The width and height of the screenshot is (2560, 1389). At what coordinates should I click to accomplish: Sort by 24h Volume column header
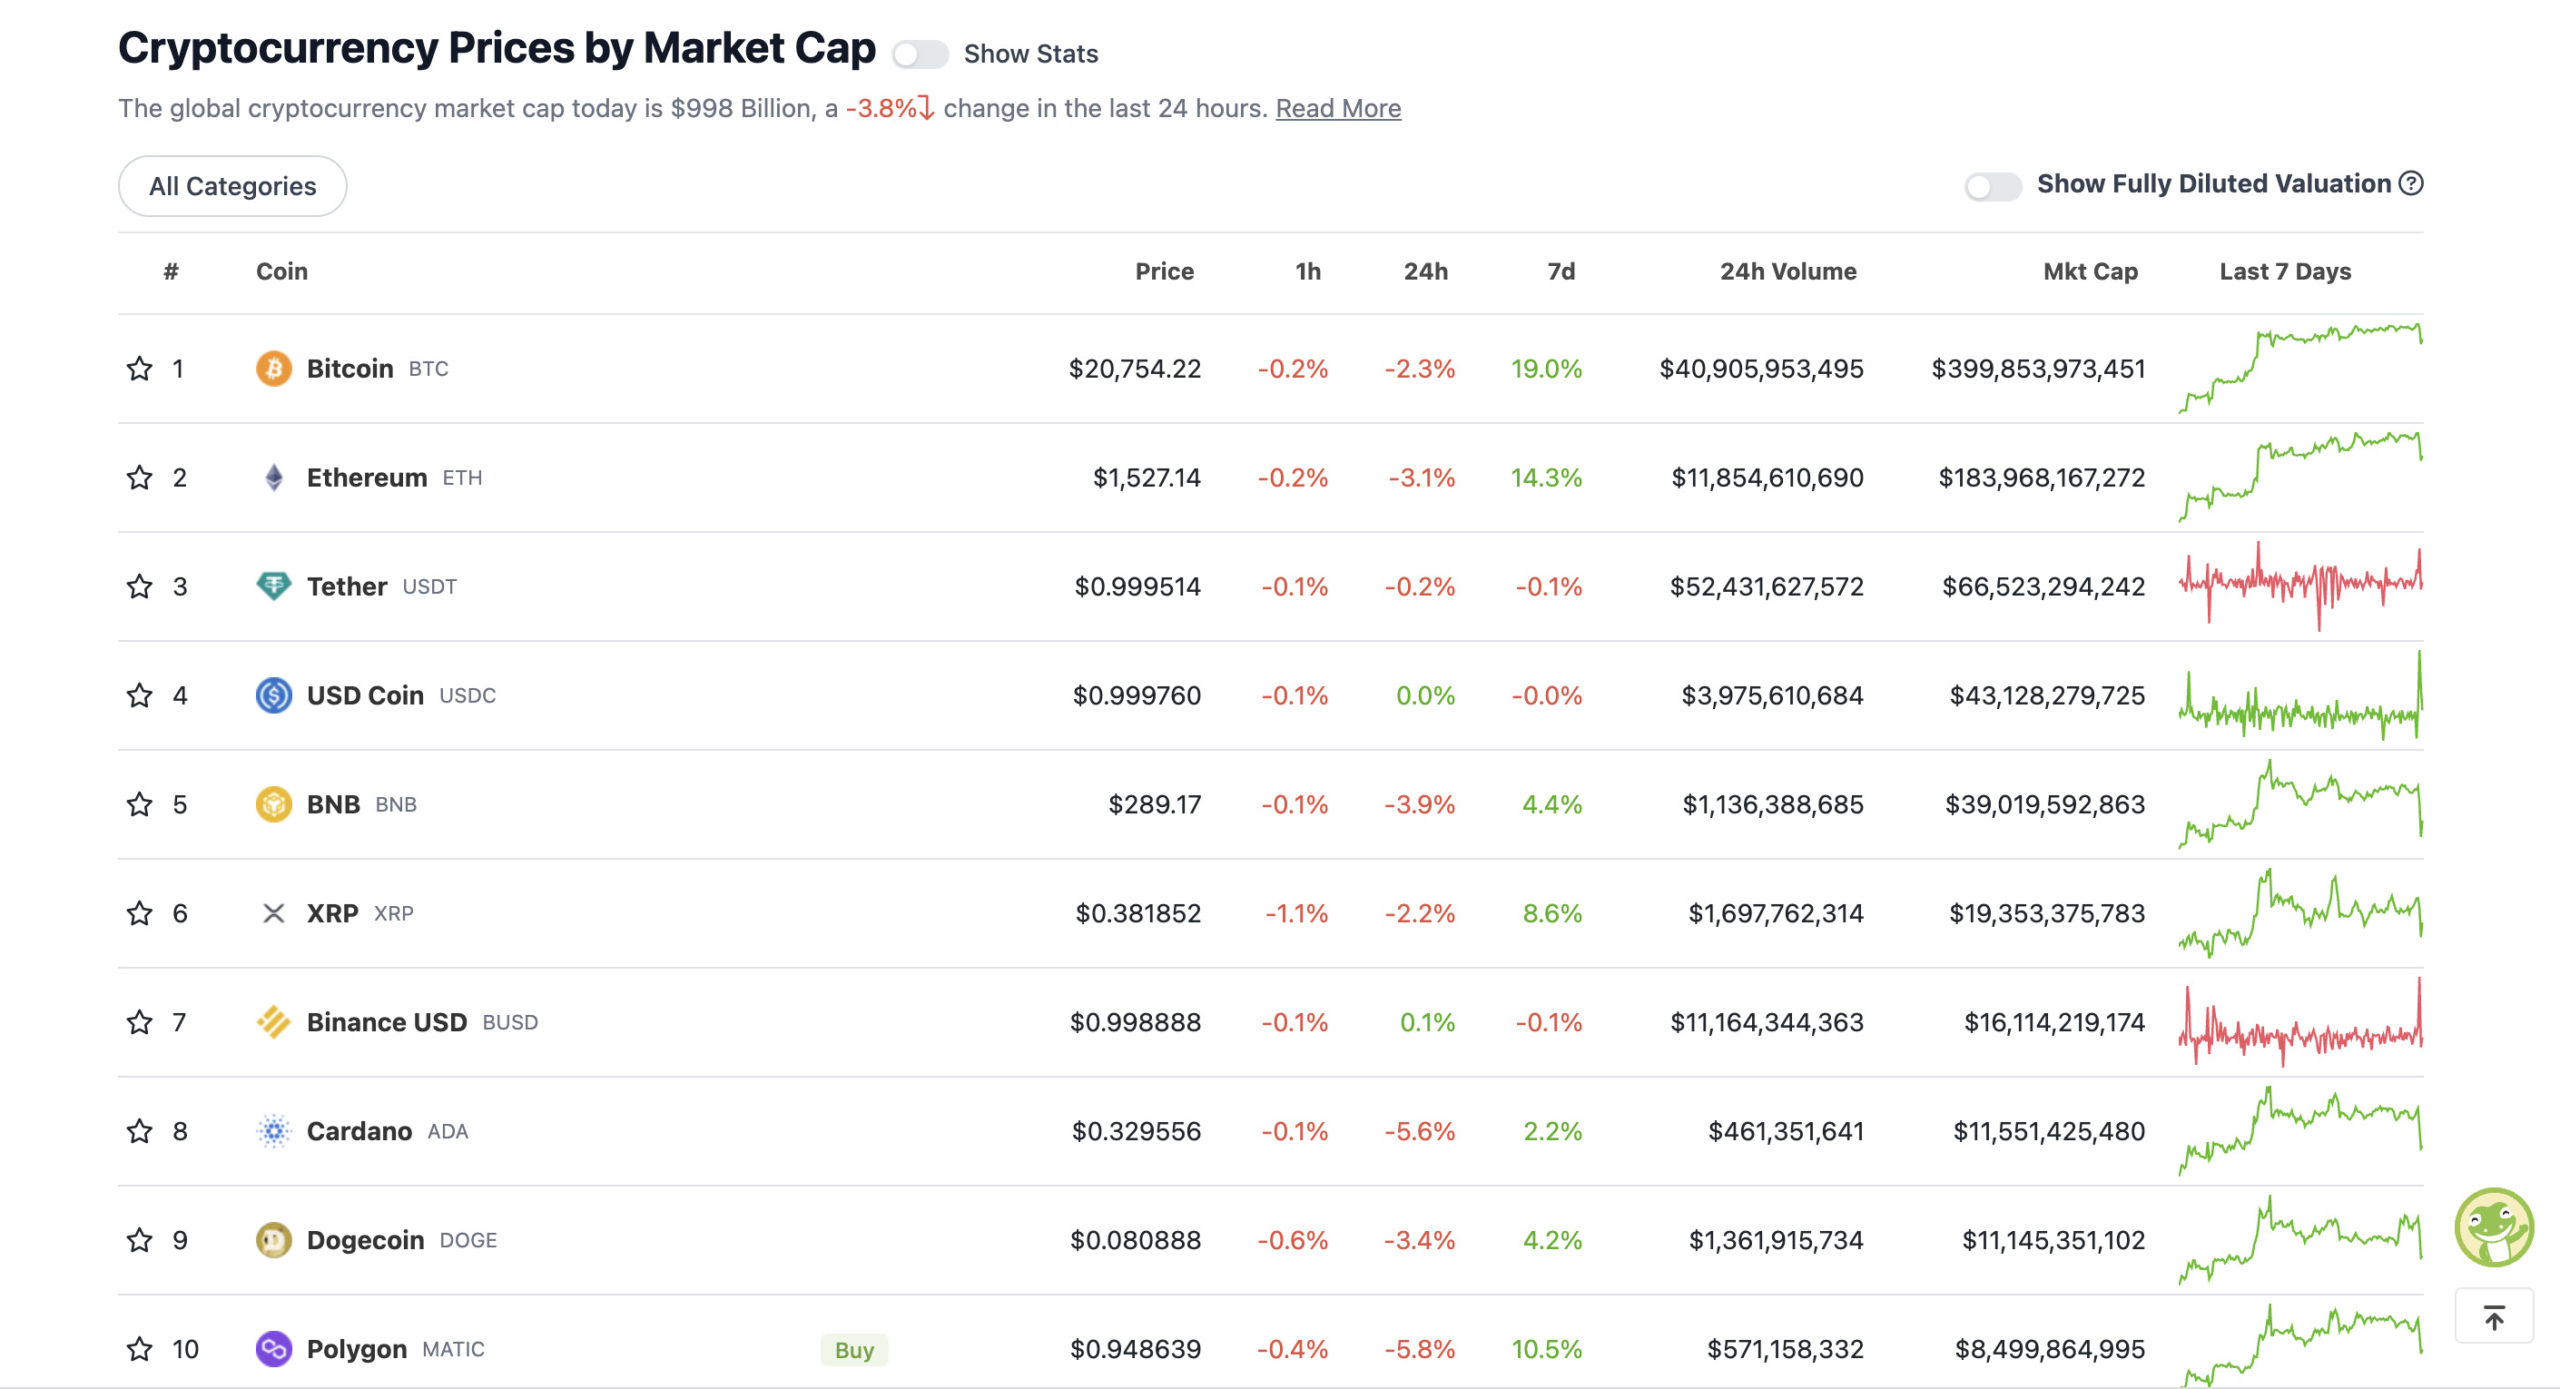(1788, 272)
